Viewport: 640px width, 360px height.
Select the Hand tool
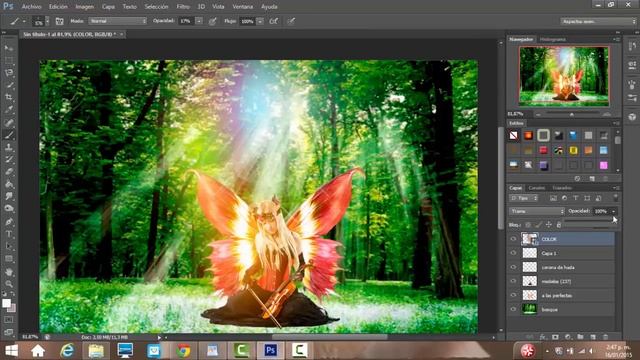[x=9, y=272]
